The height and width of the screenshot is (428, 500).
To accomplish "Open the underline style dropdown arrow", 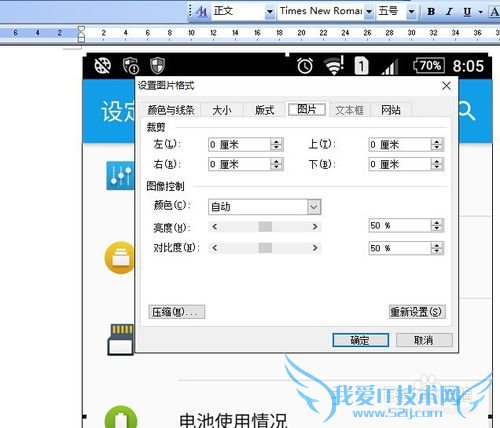I will pyautogui.click(x=480, y=12).
